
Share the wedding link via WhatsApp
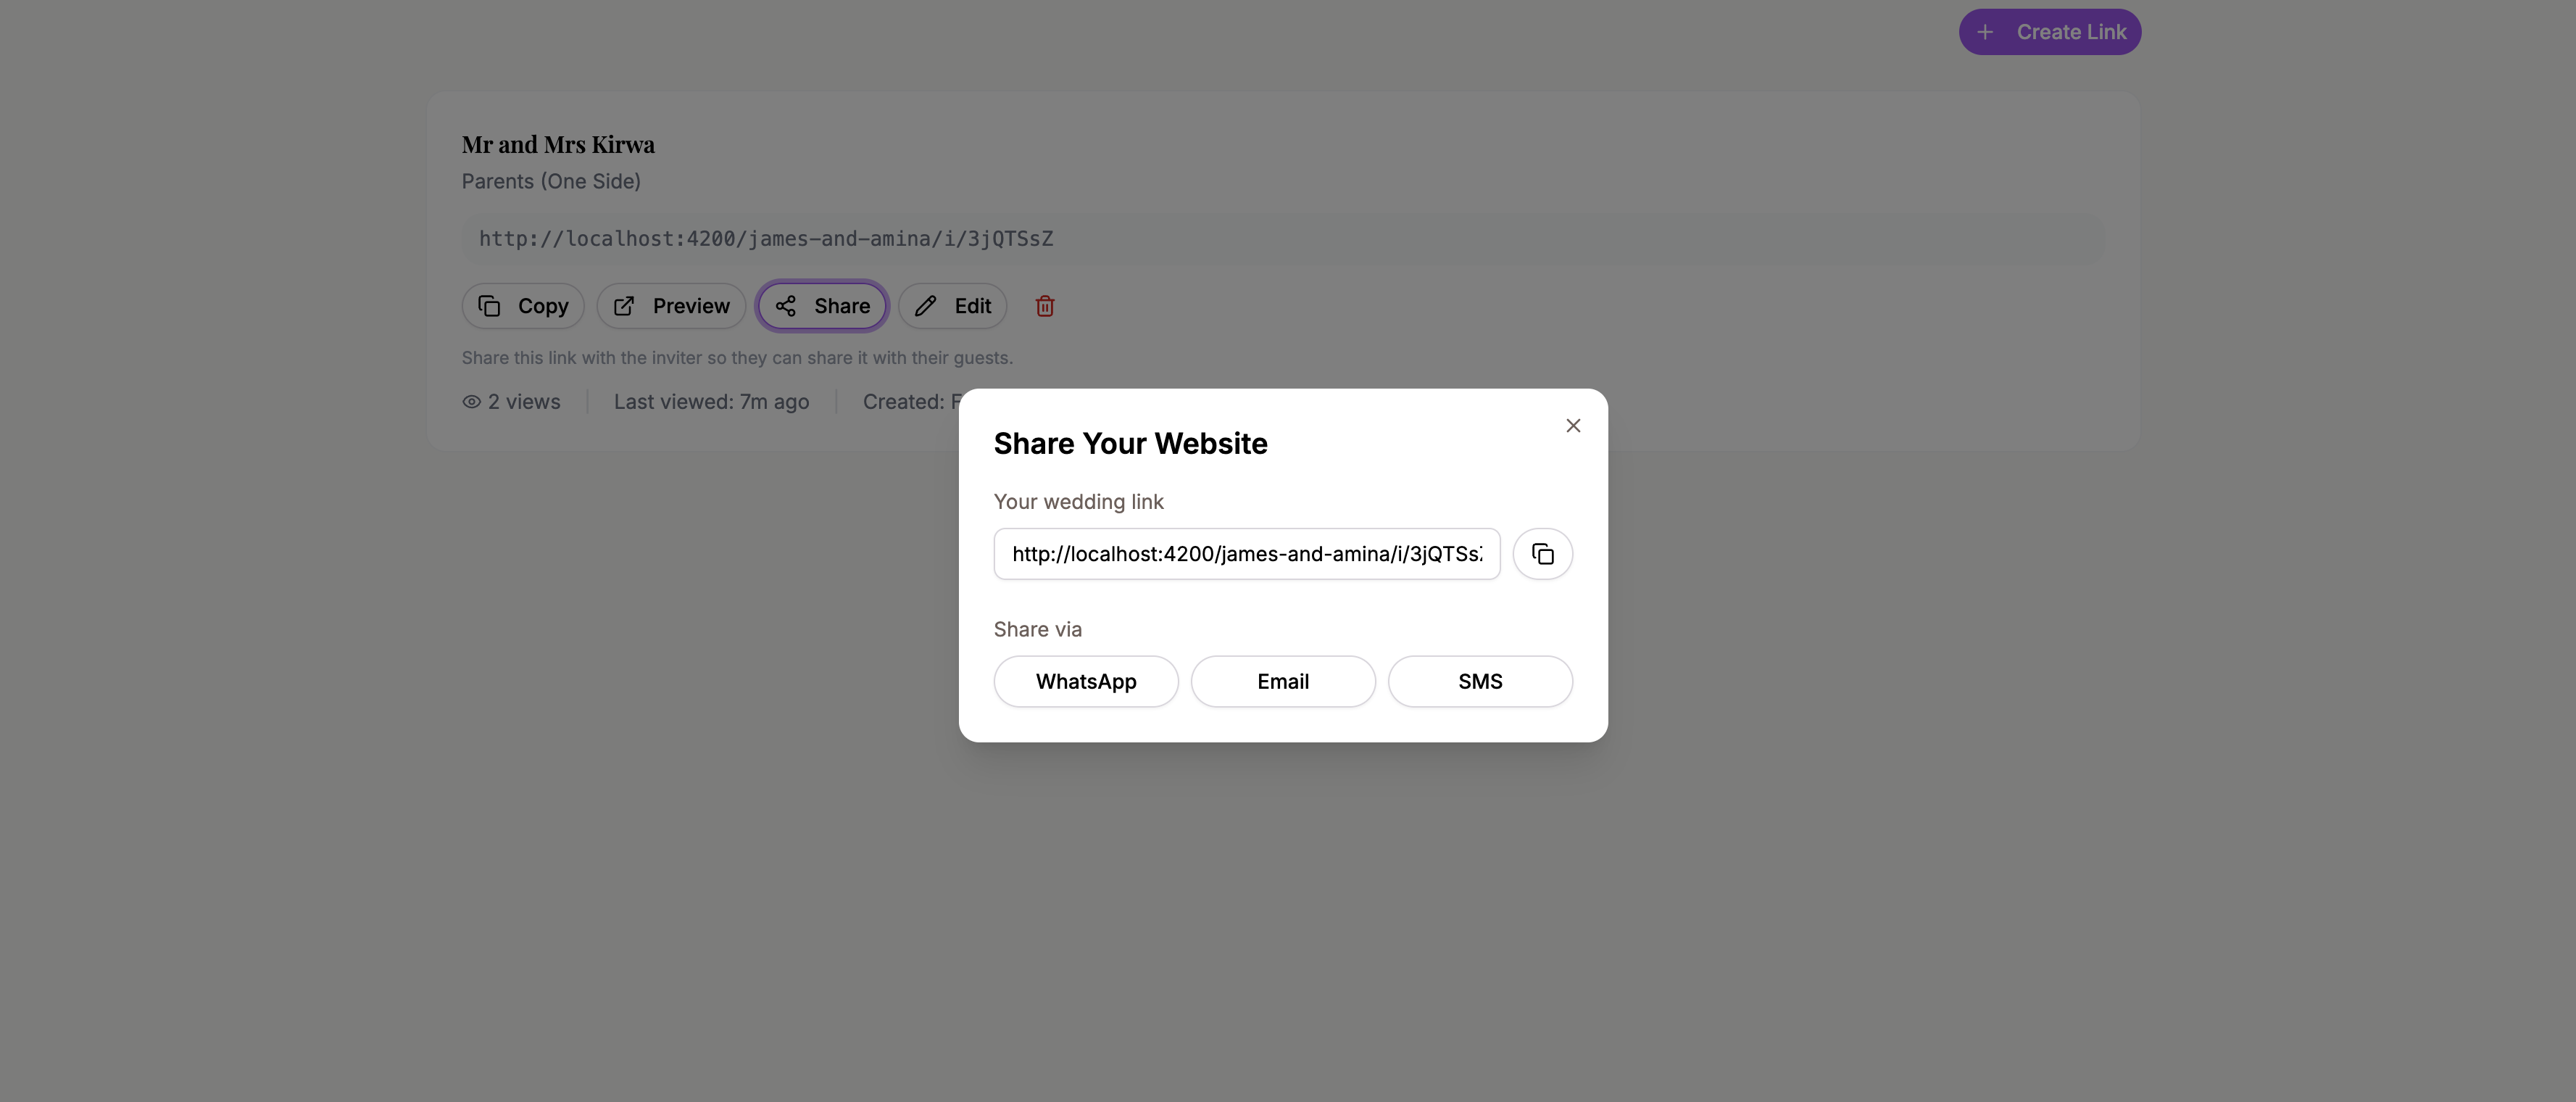[x=1086, y=681]
